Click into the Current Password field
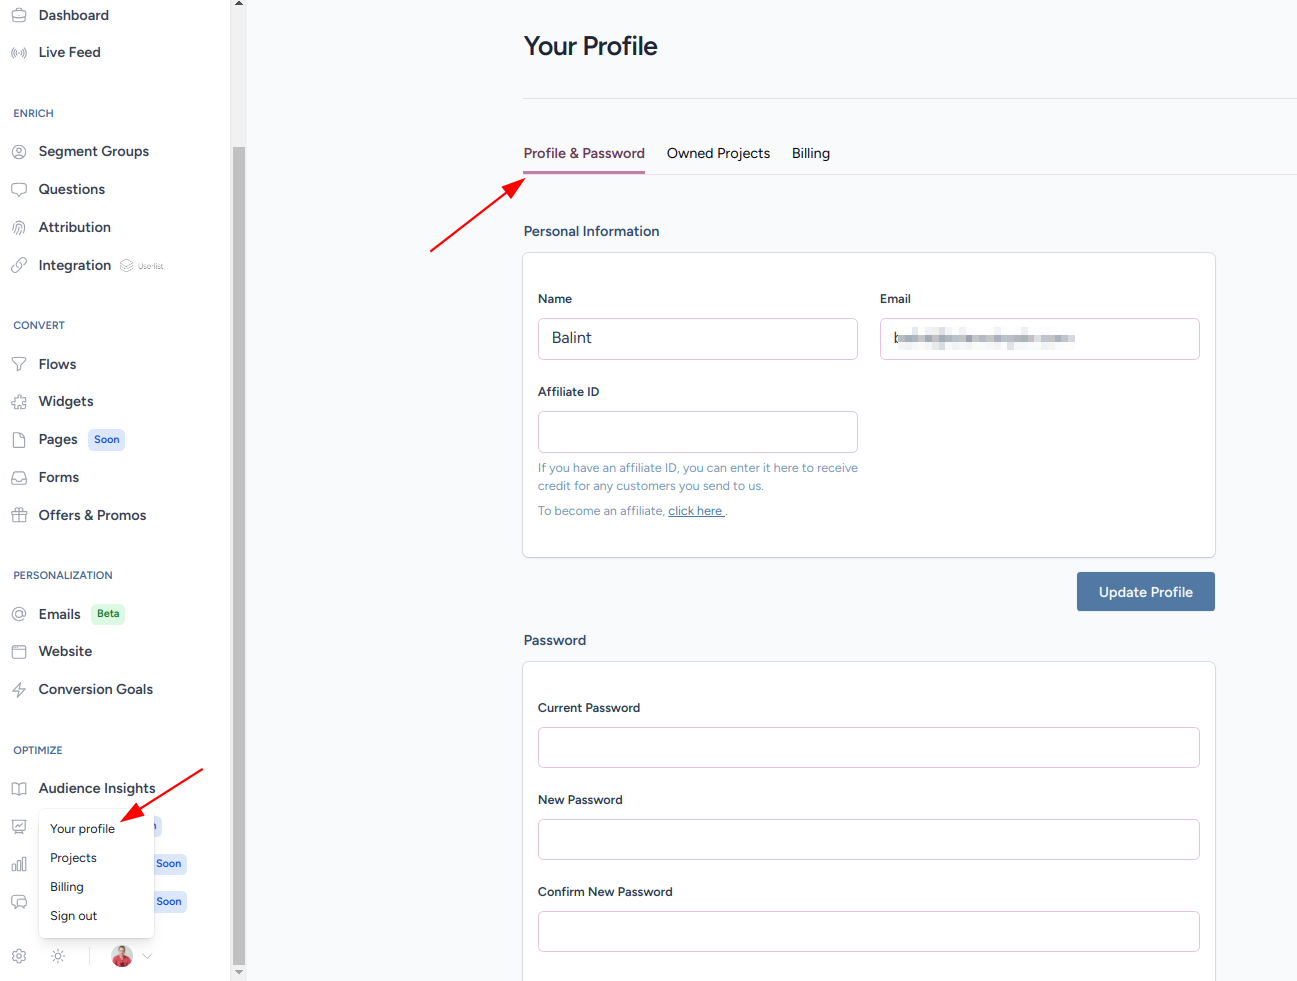Screen dimensions: 1297x981 click(868, 748)
